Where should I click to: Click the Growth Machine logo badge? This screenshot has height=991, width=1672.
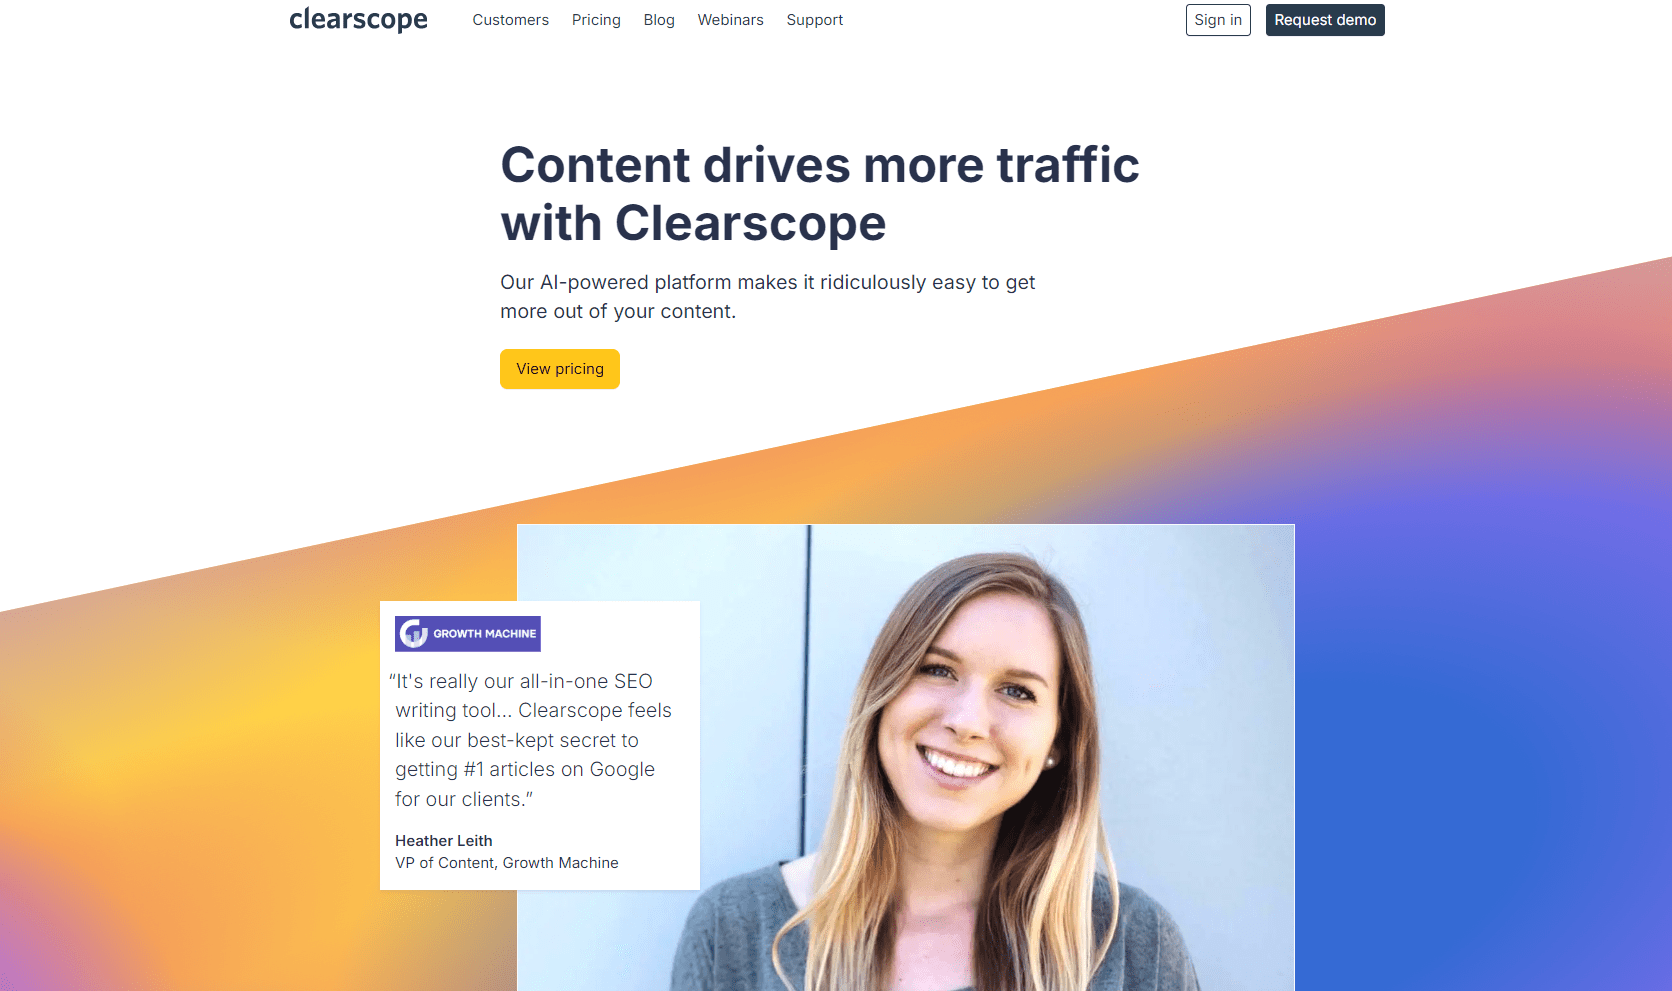(468, 634)
